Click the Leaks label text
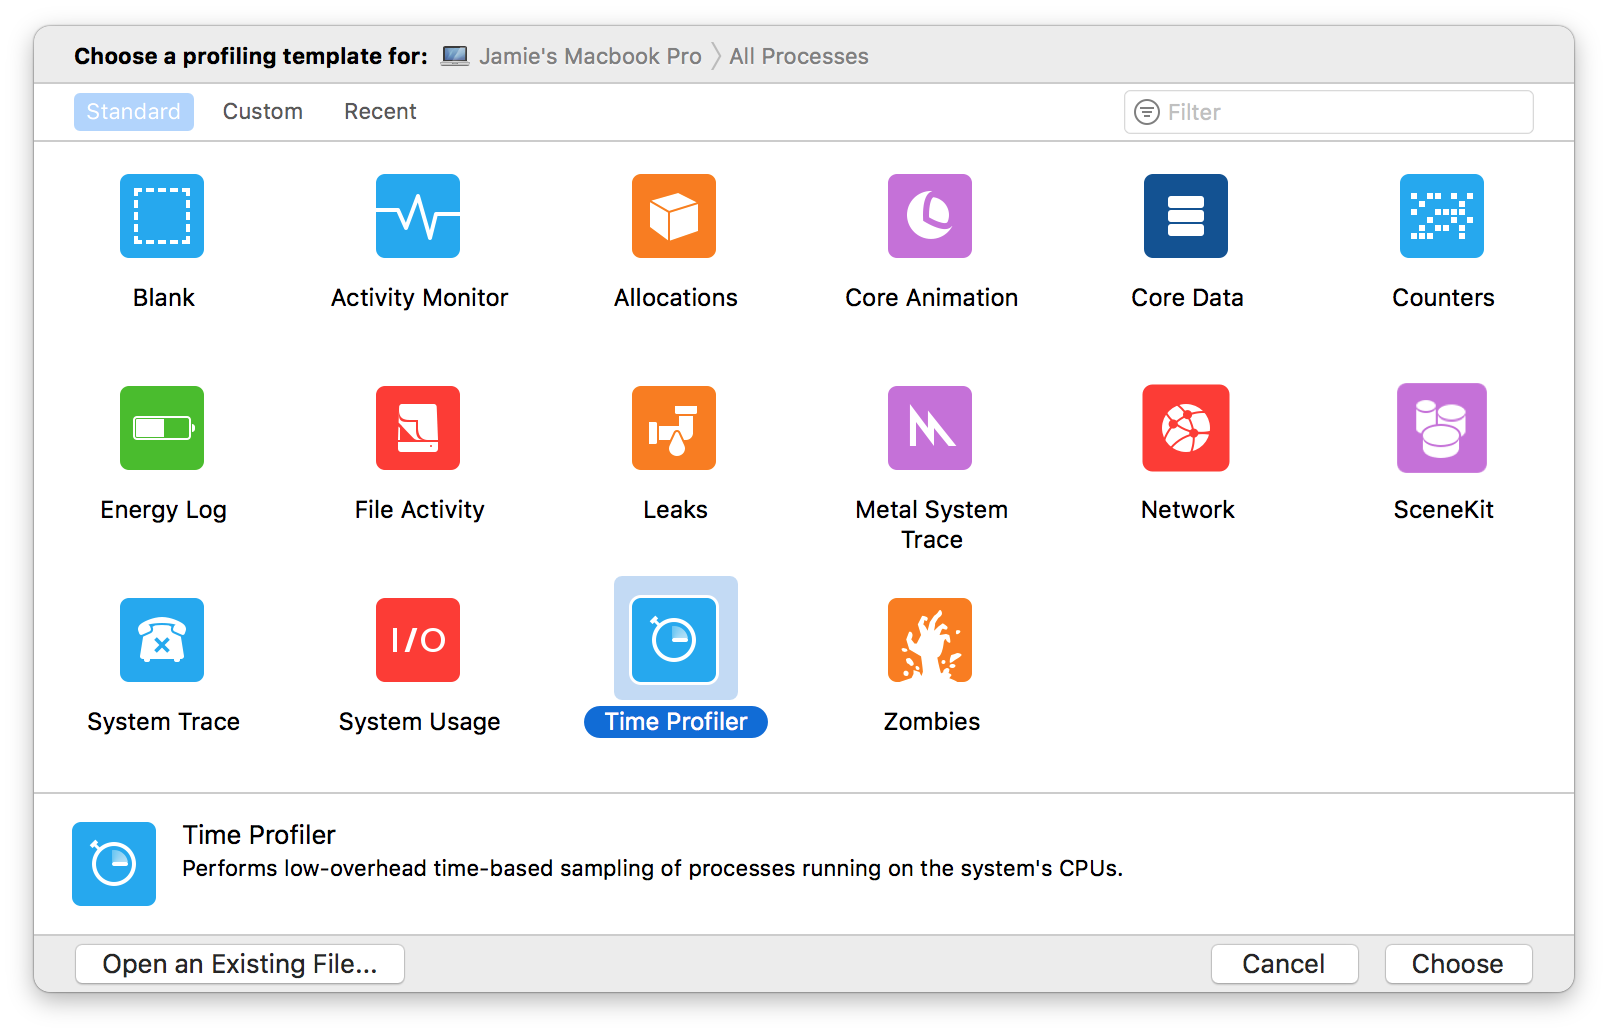1608x1034 pixels. click(x=676, y=510)
